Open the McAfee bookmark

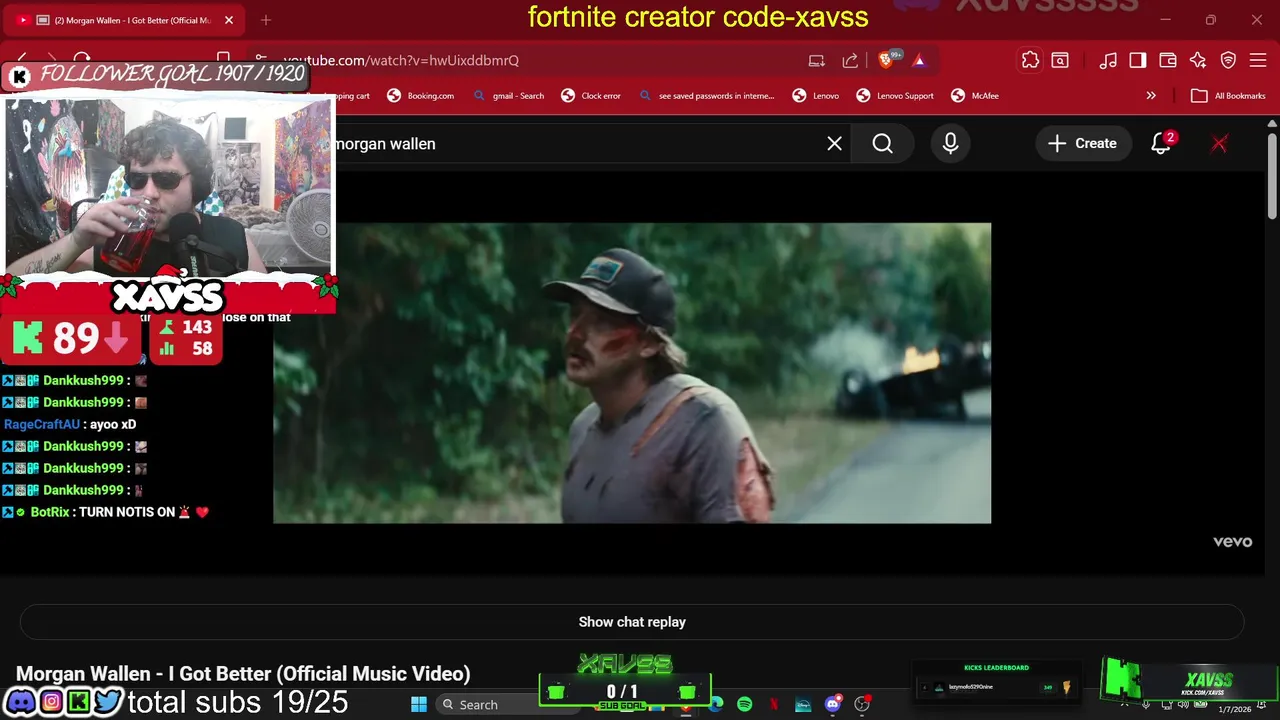(x=975, y=96)
